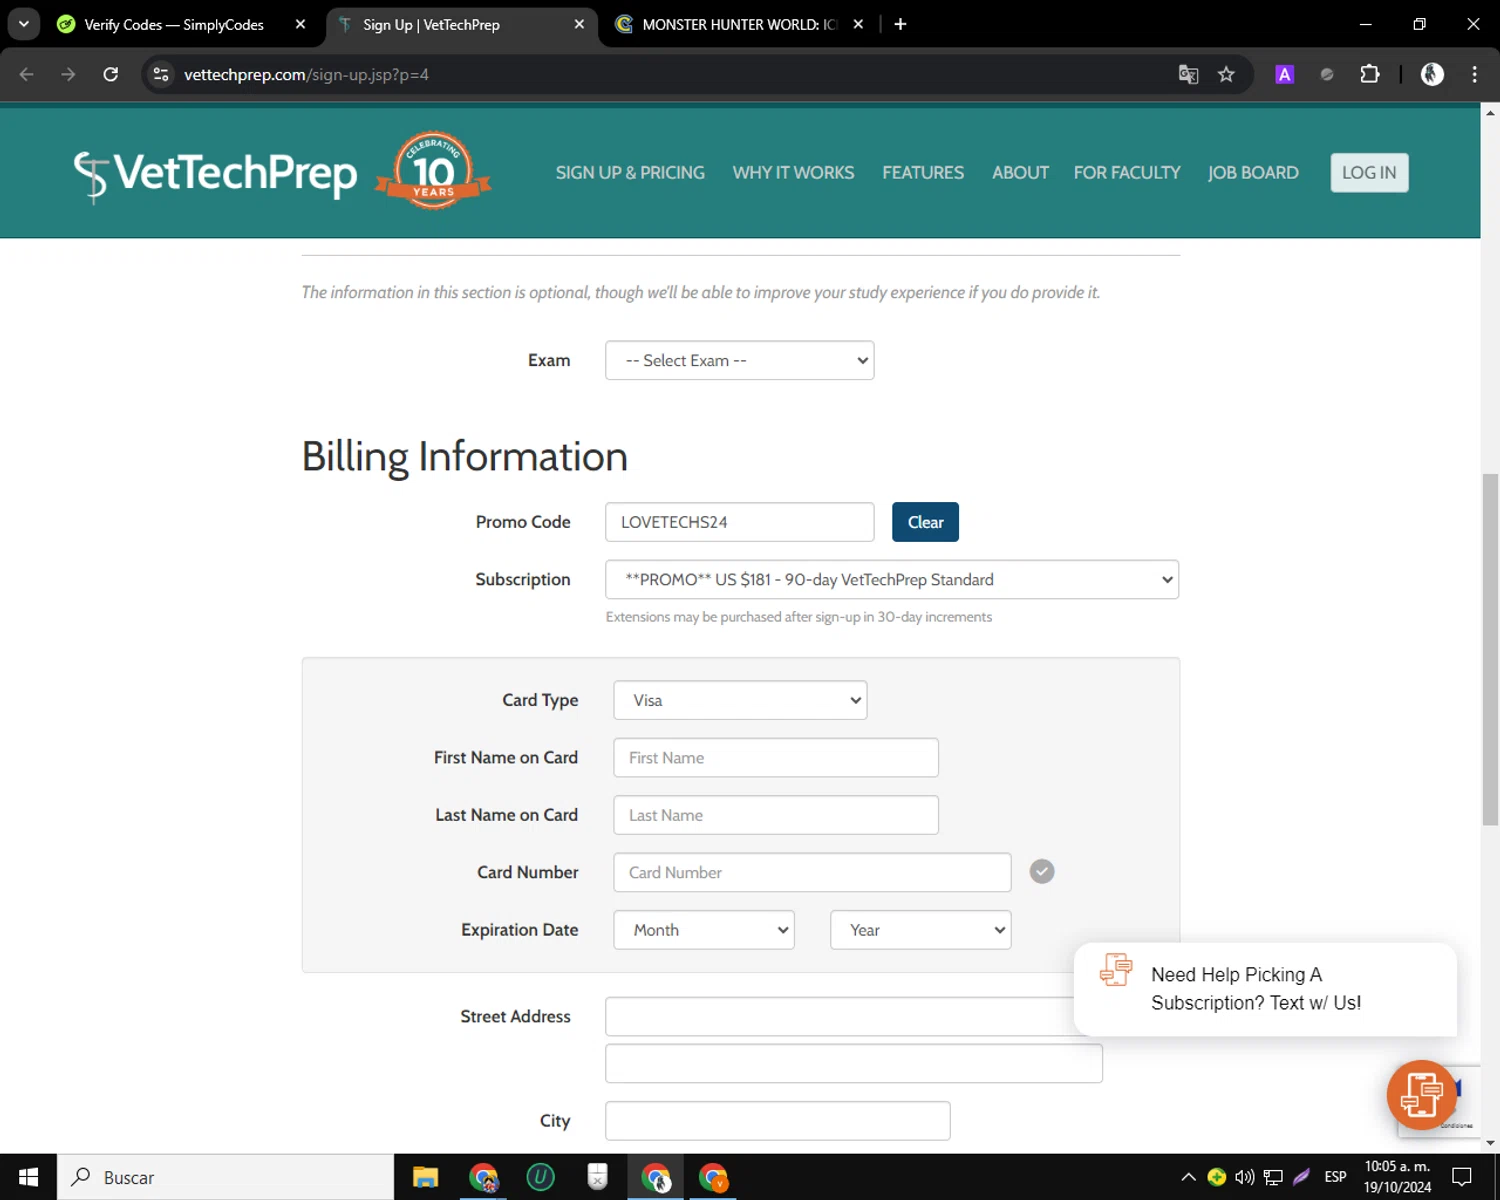1500x1200 pixels.
Task: Click the Log In button
Action: [1369, 173]
